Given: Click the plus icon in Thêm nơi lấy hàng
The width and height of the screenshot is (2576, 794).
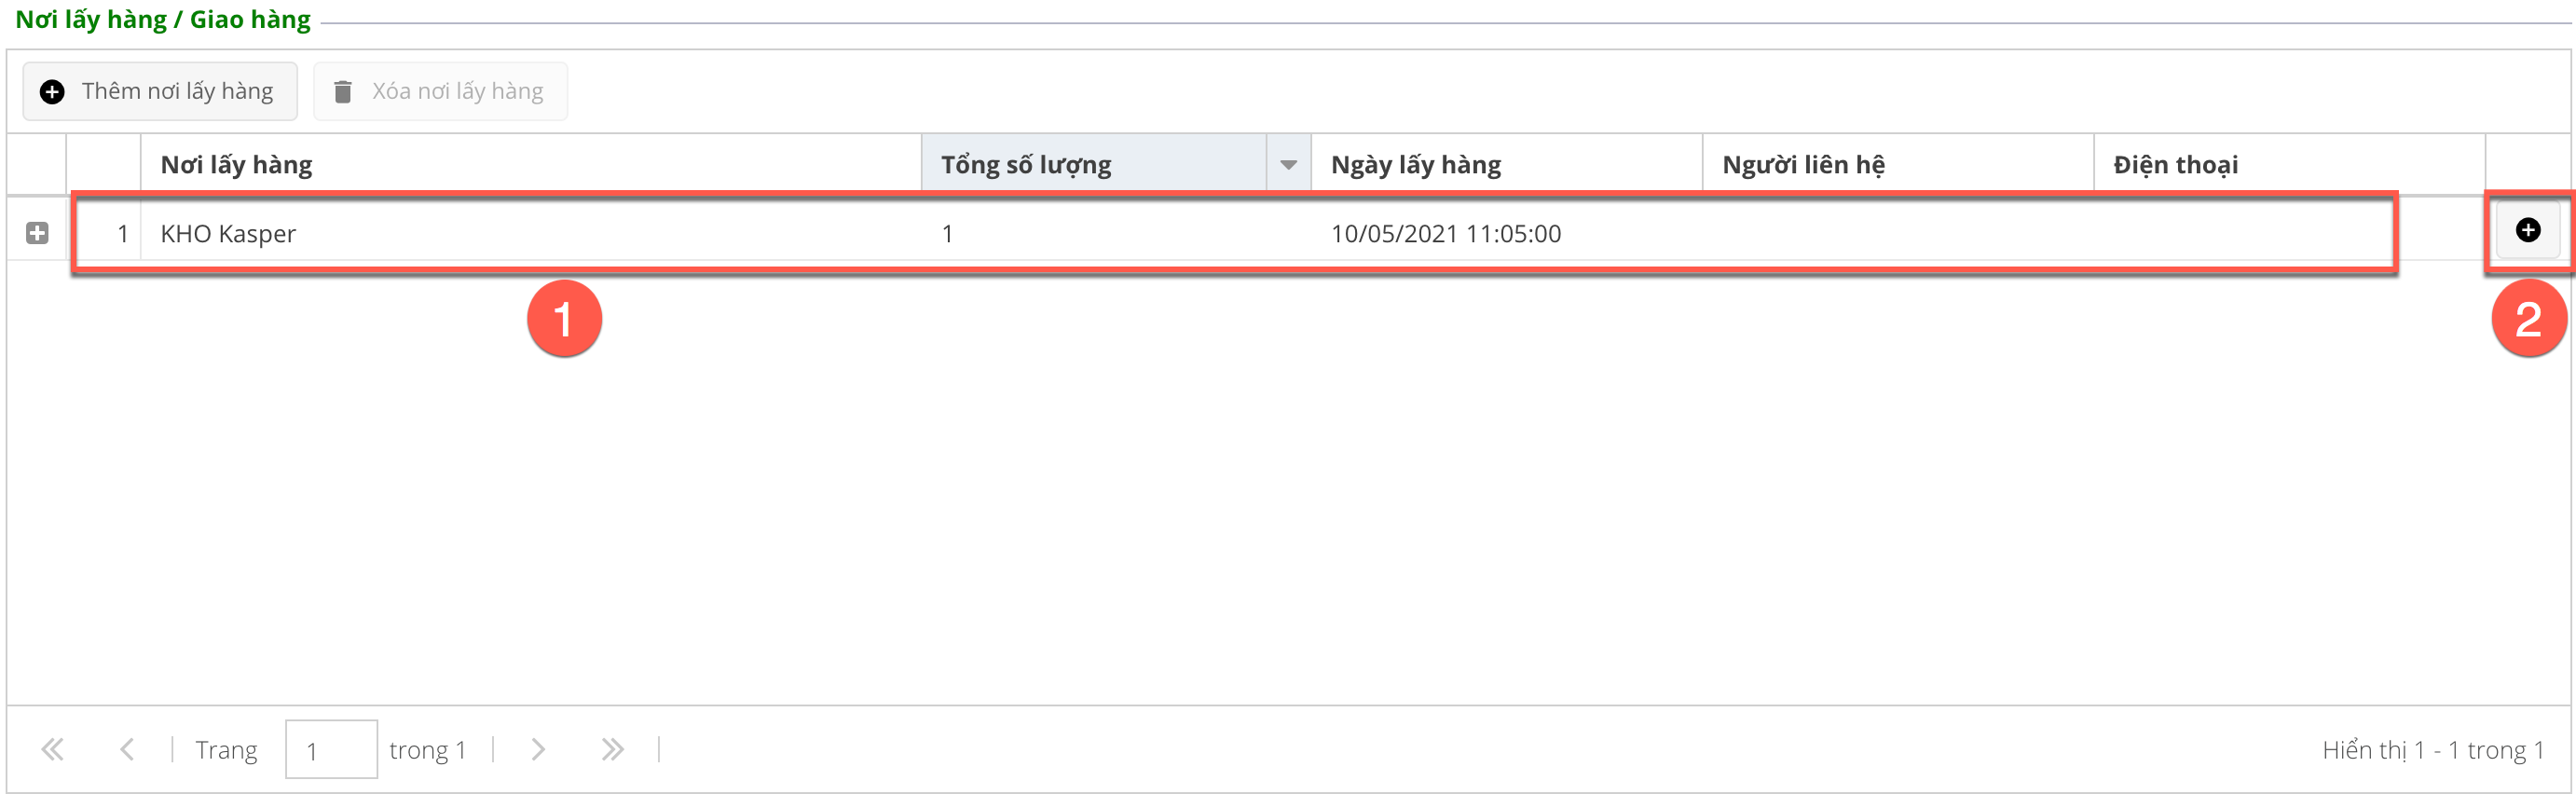Looking at the screenshot, I should 52,92.
